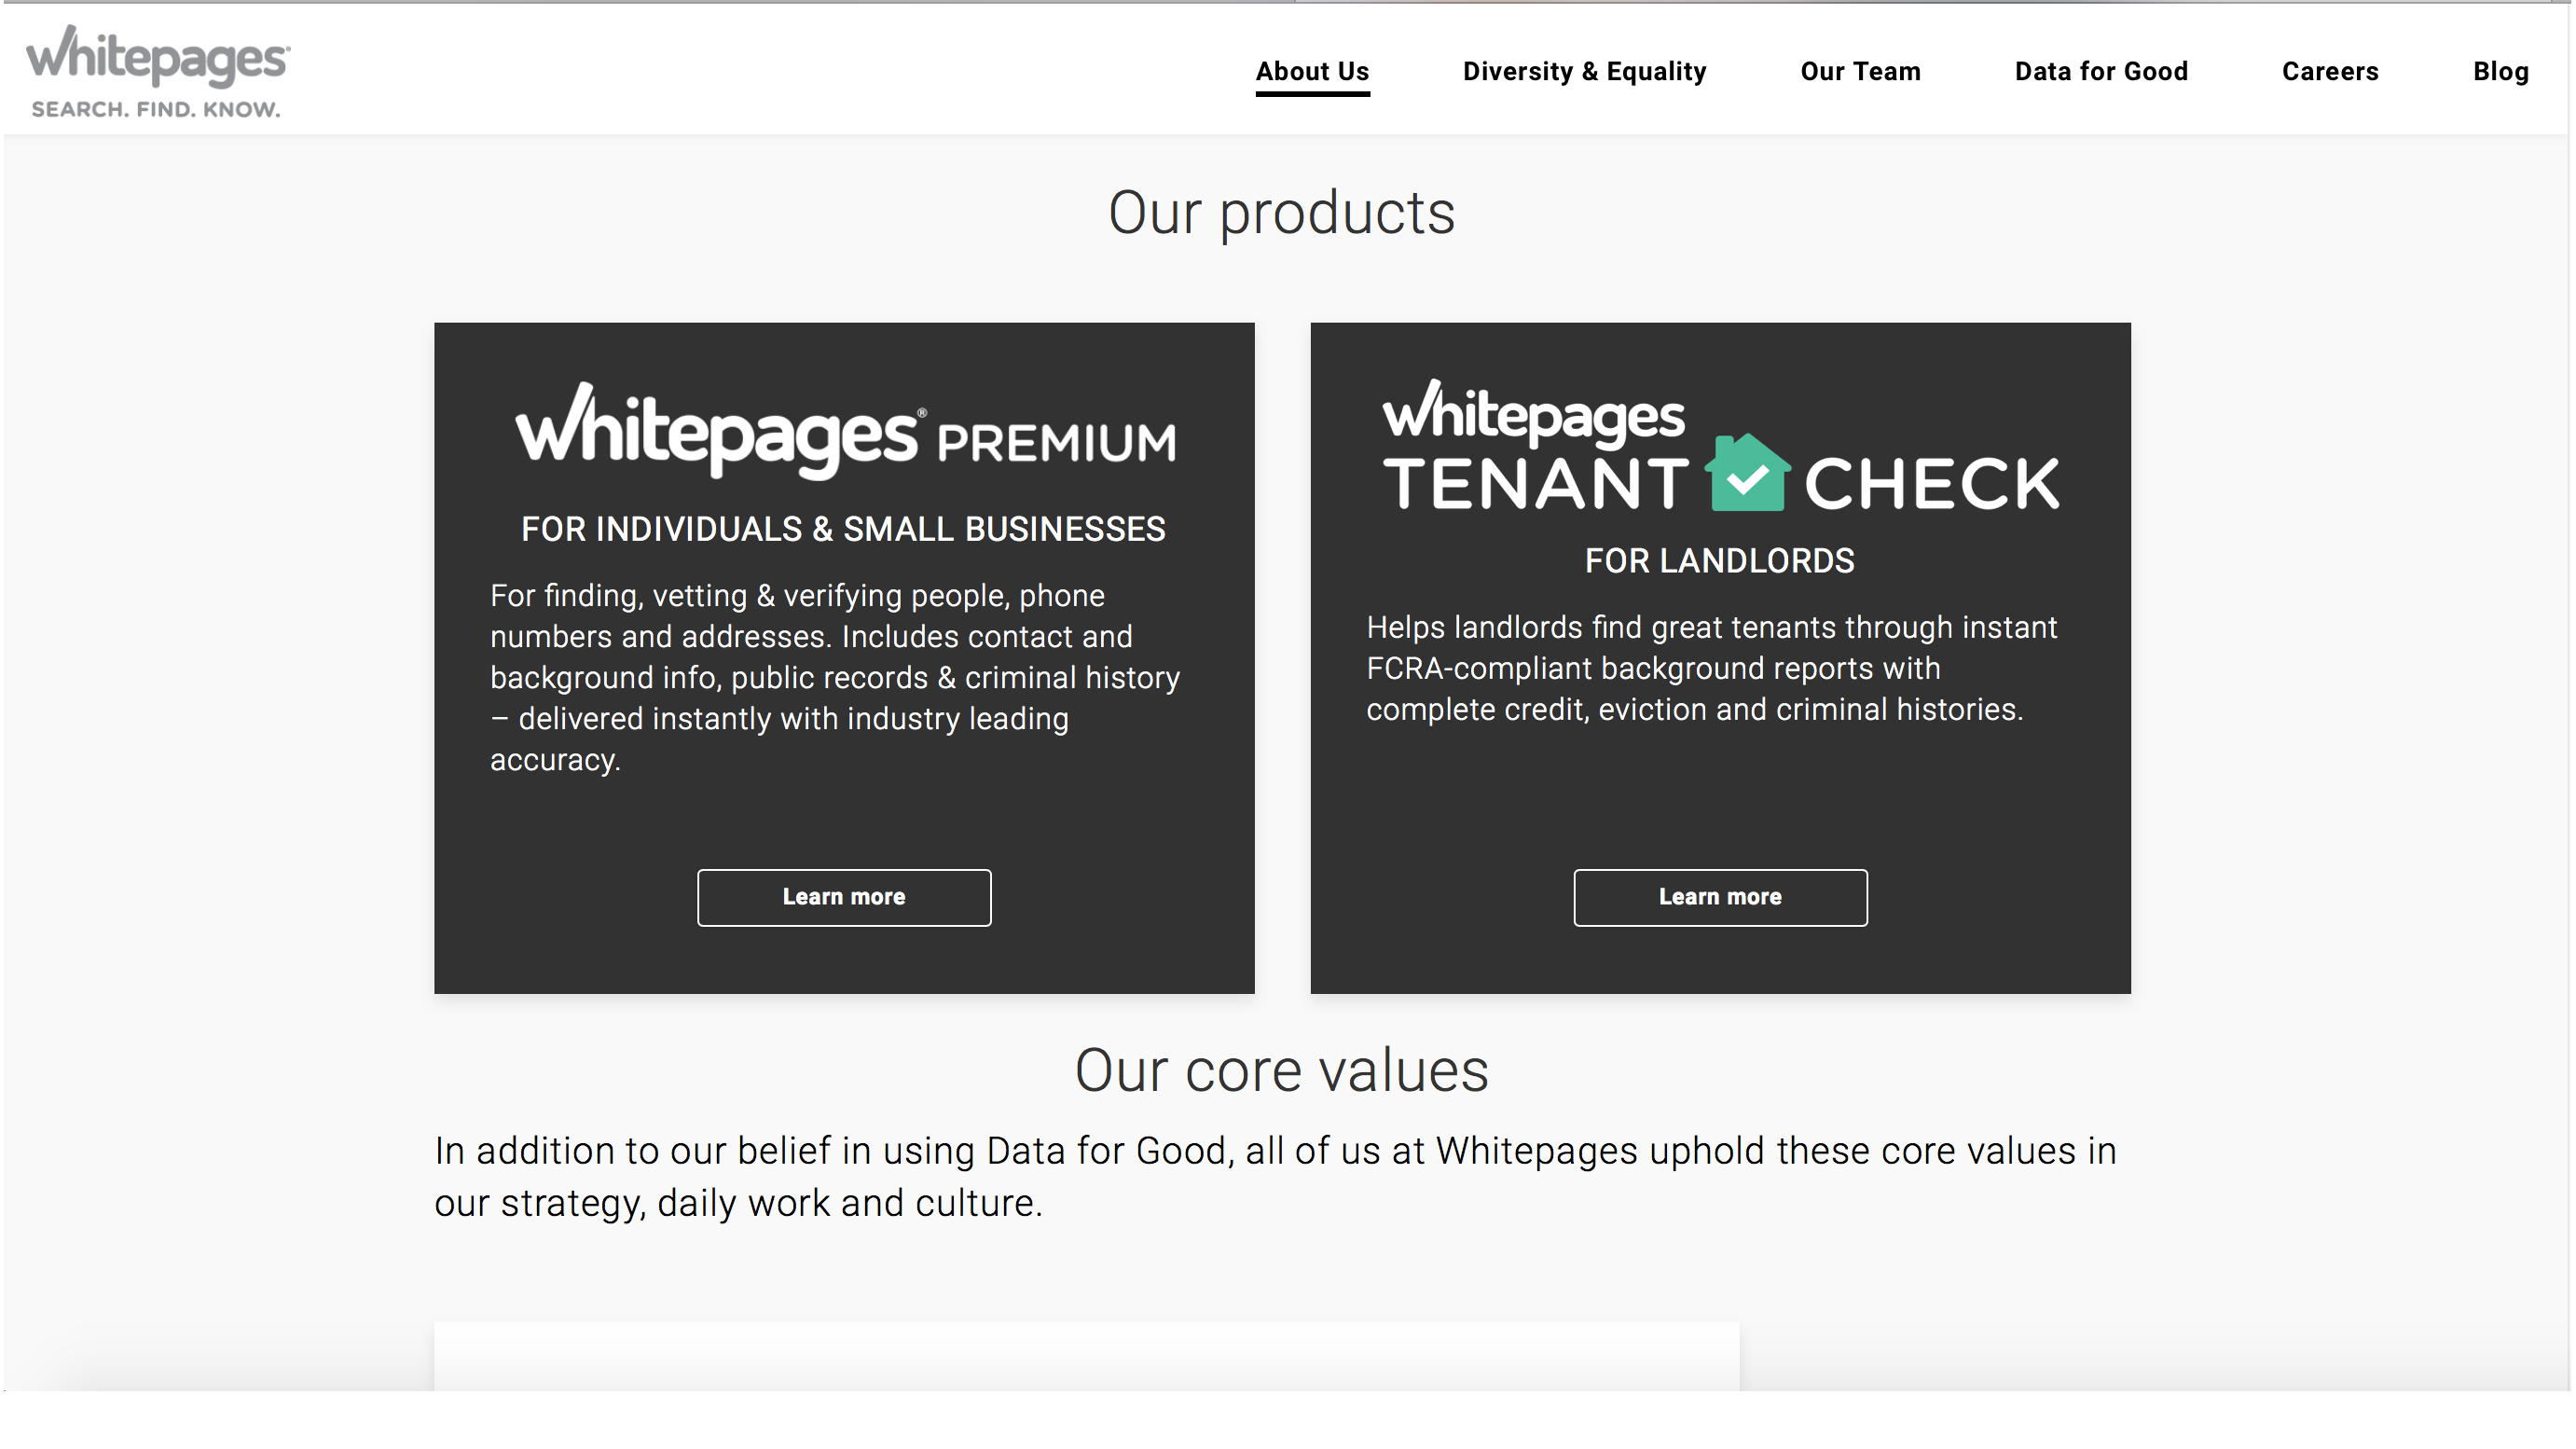The width and height of the screenshot is (2576, 1449).
Task: Click the Whitepages Premium logo
Action: 845,430
